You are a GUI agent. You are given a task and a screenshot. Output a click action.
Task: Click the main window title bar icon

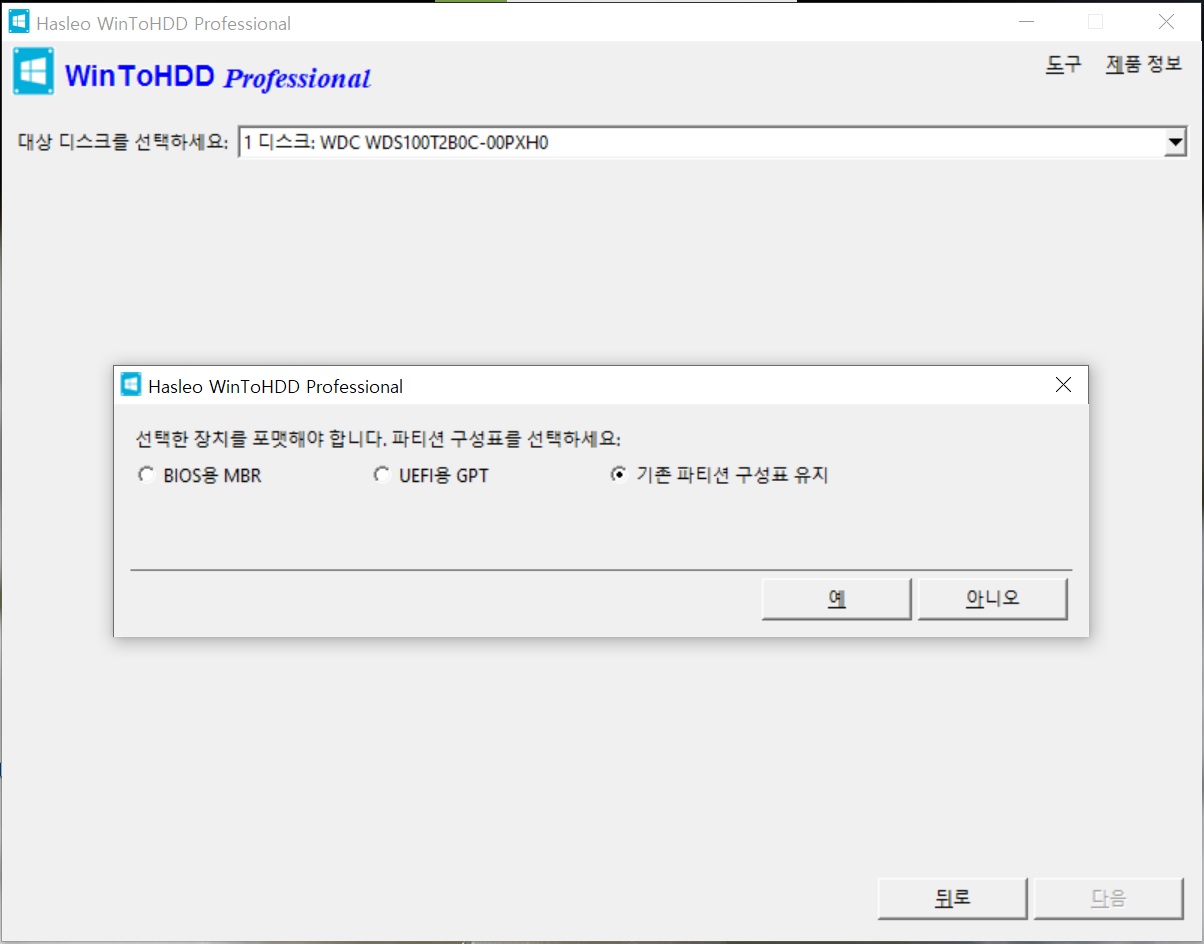(x=18, y=22)
